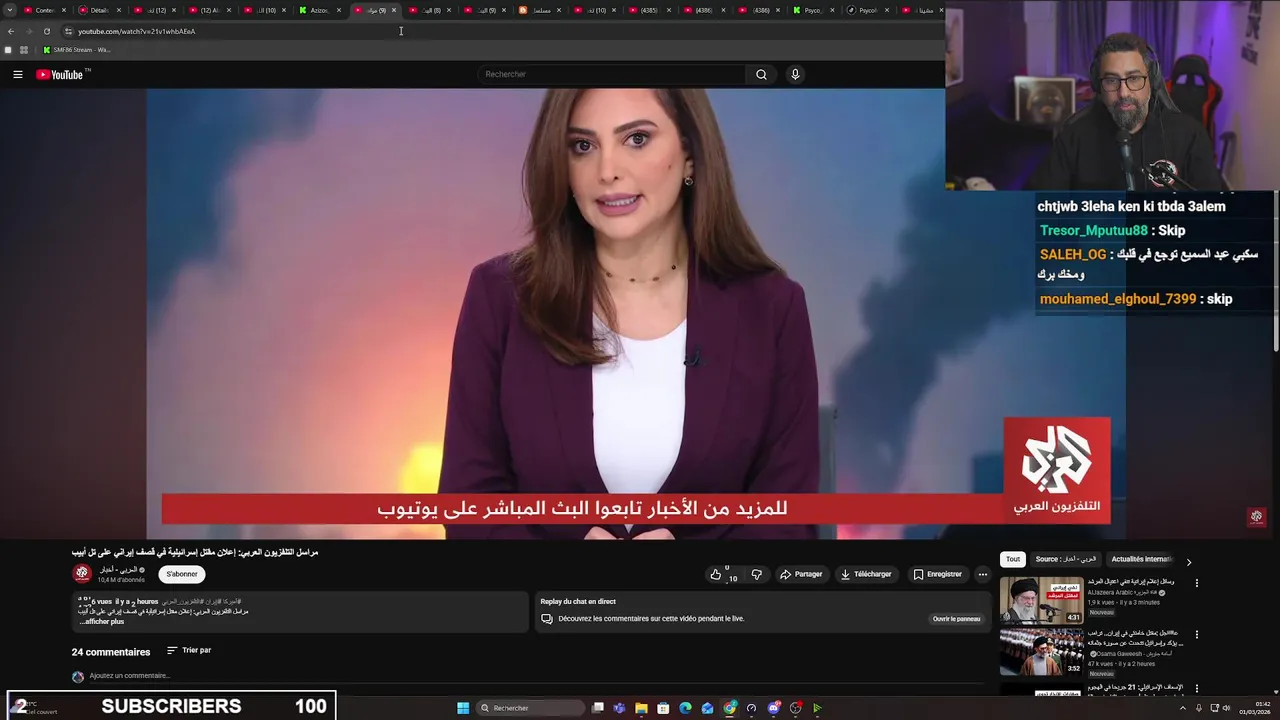
Task: Launch Microsoft Teams from taskbar
Action: coord(620,708)
